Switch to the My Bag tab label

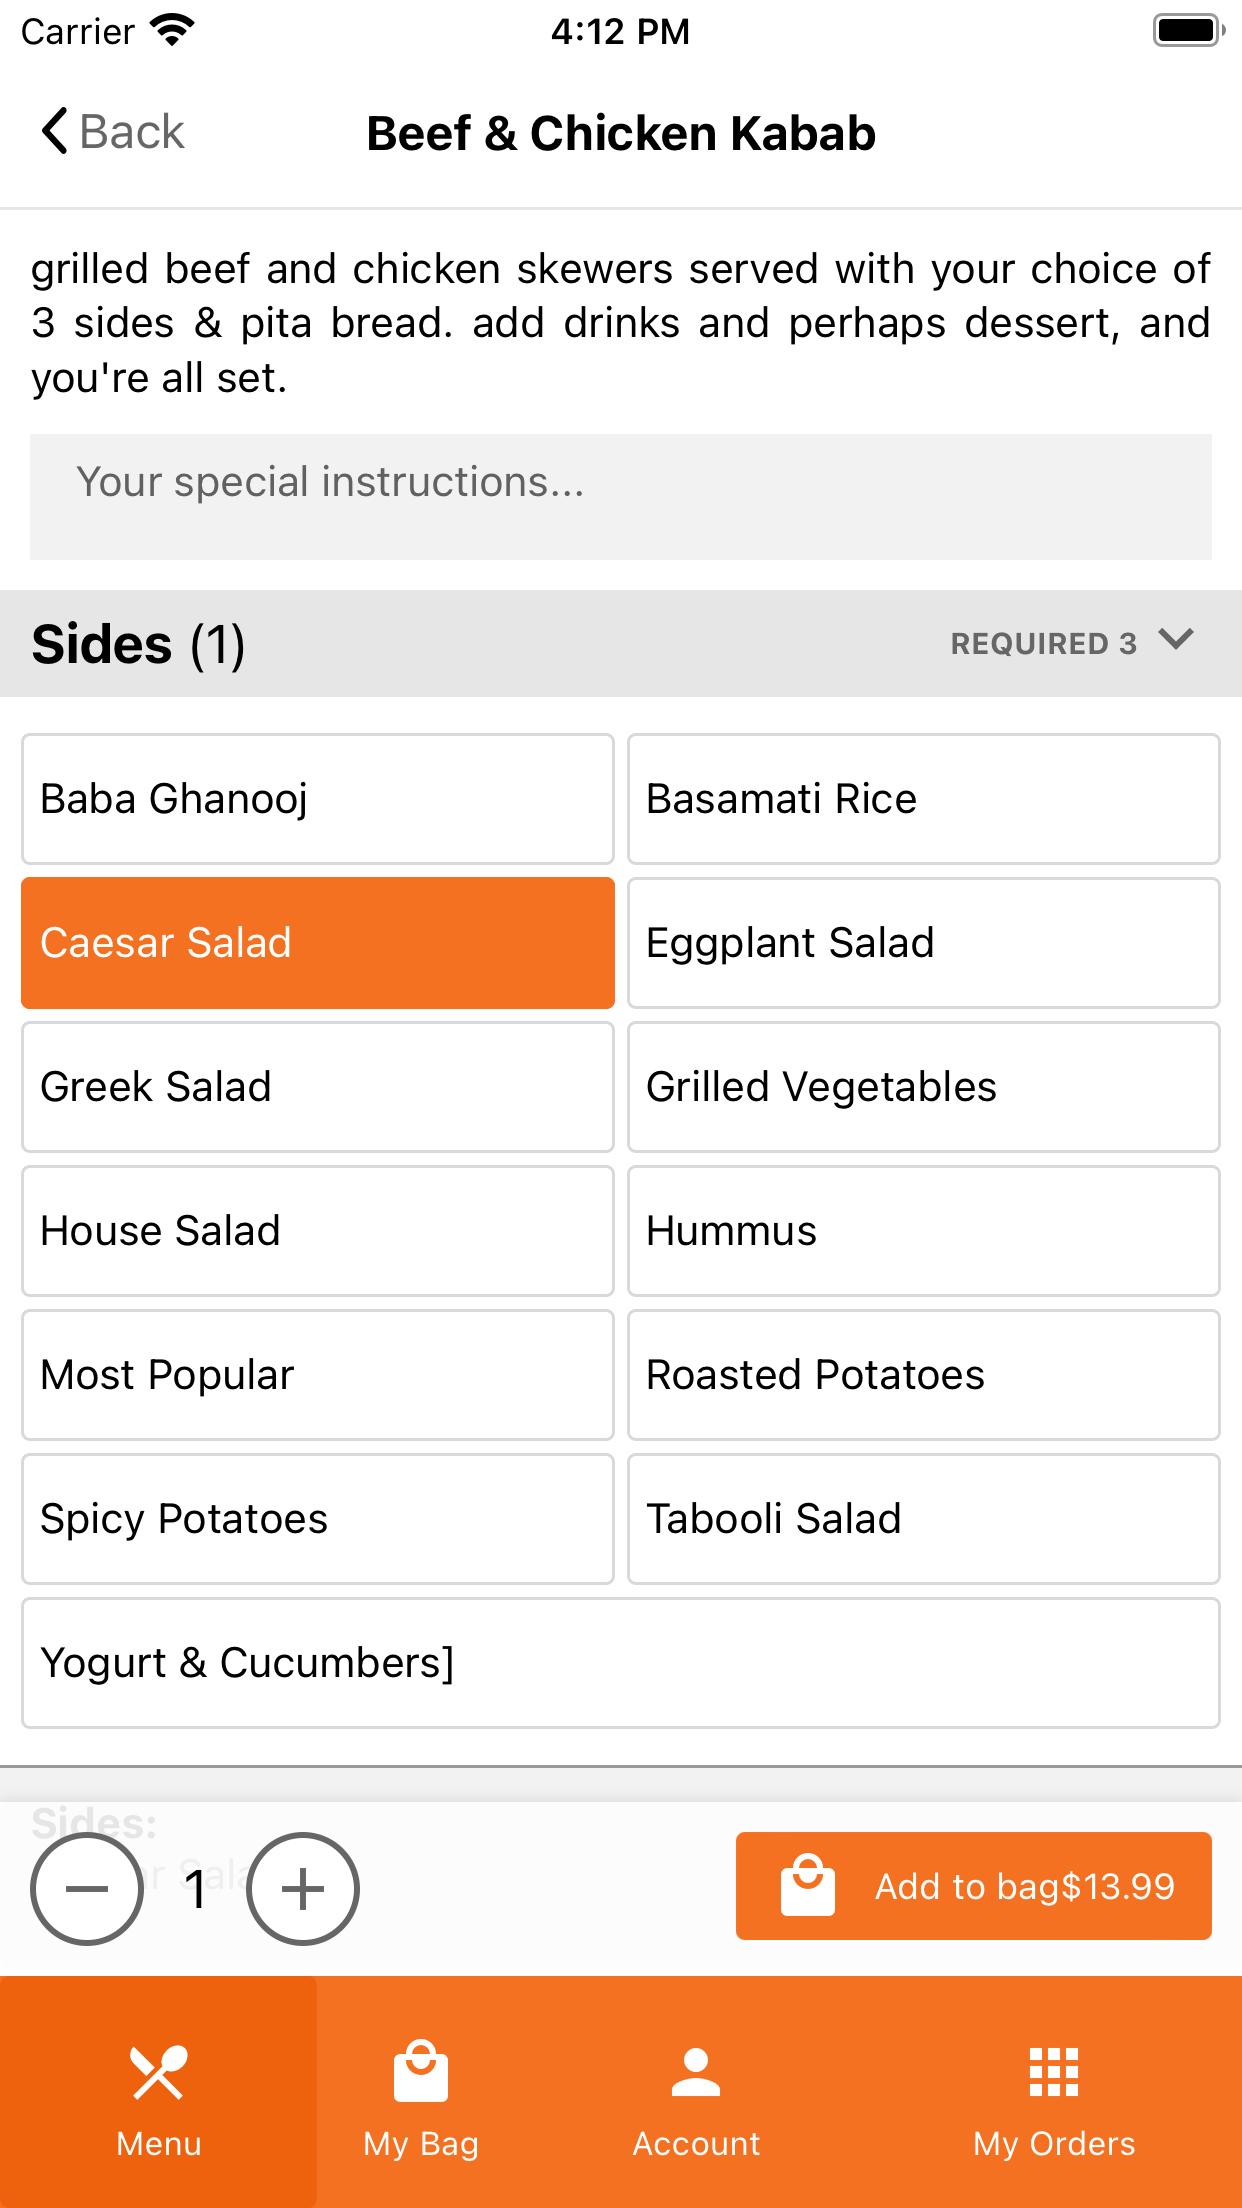point(421,2144)
